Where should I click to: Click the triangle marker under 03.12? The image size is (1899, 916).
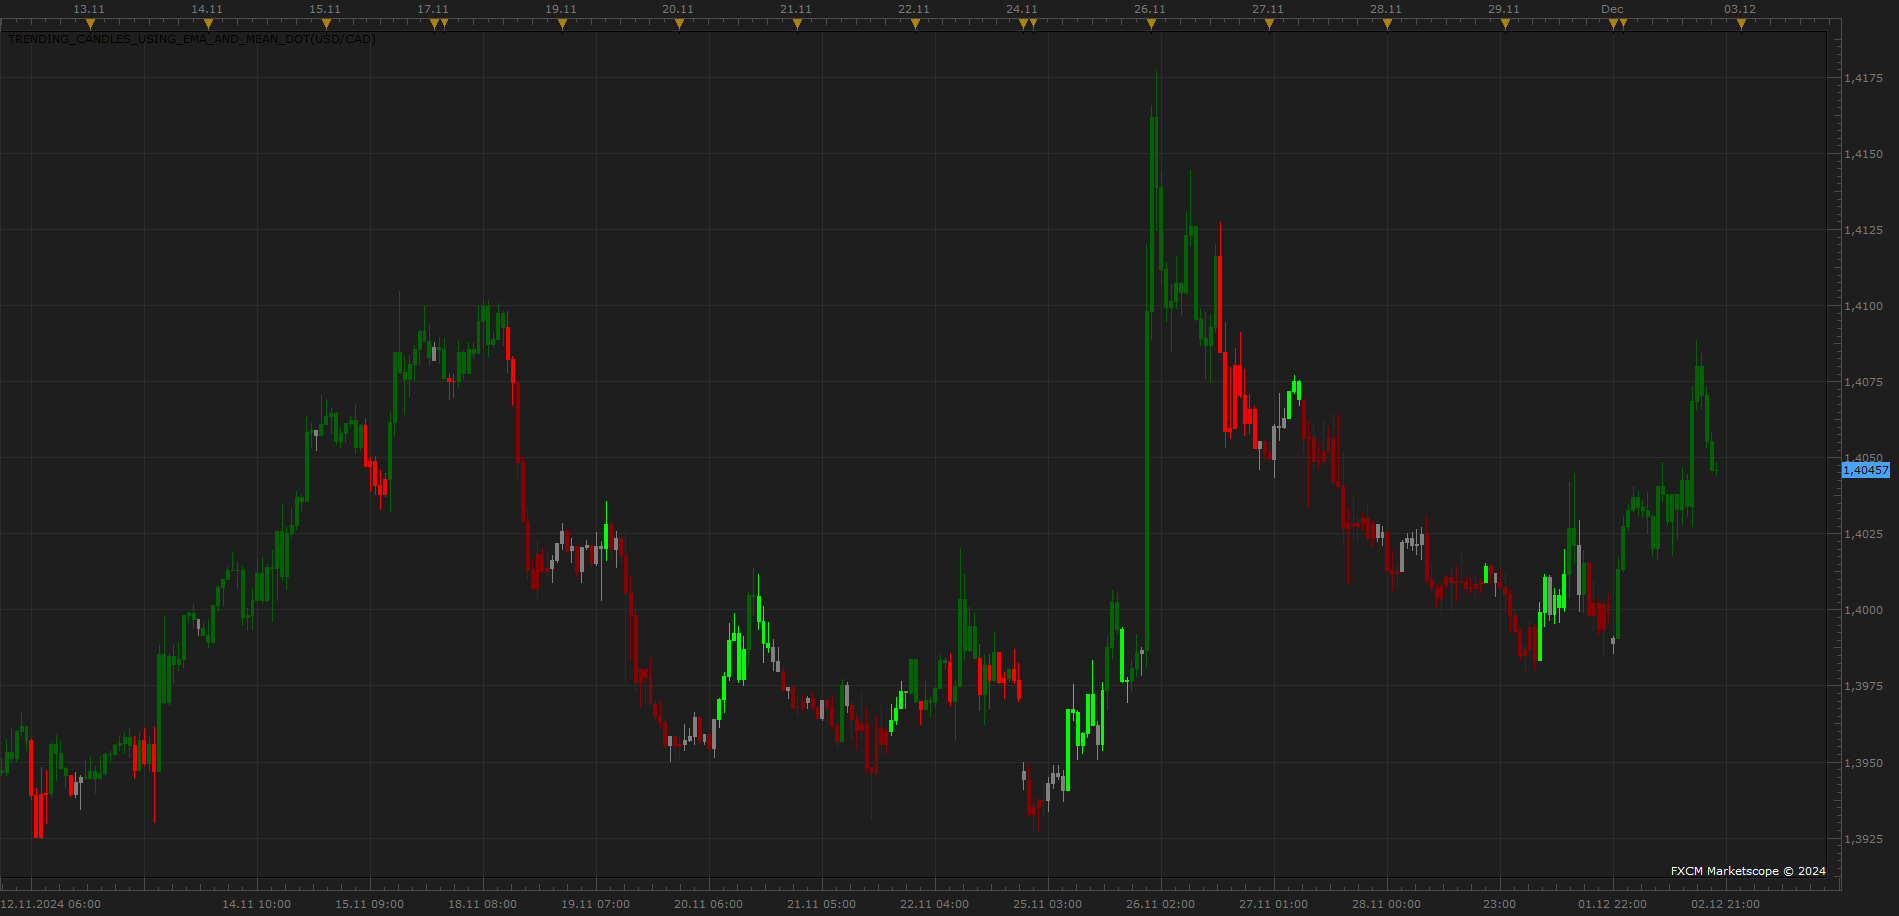[x=1741, y=24]
